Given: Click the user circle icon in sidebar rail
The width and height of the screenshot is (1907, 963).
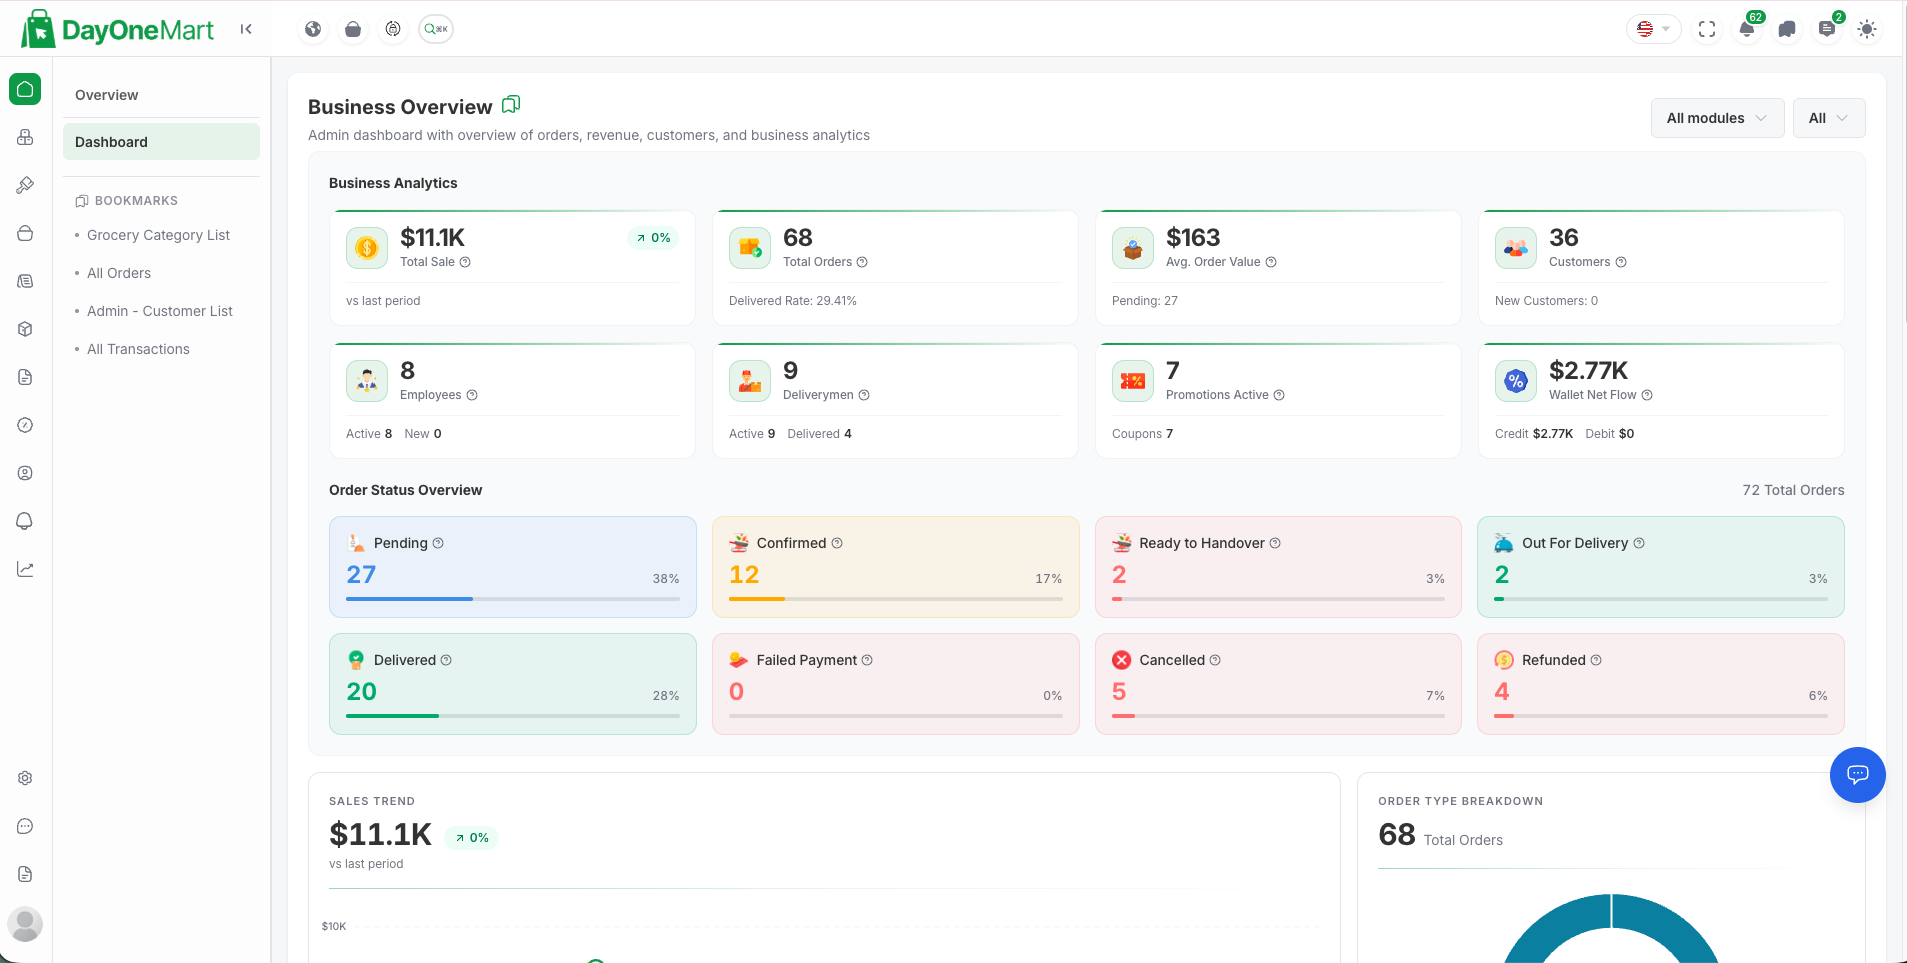Looking at the screenshot, I should (x=25, y=473).
